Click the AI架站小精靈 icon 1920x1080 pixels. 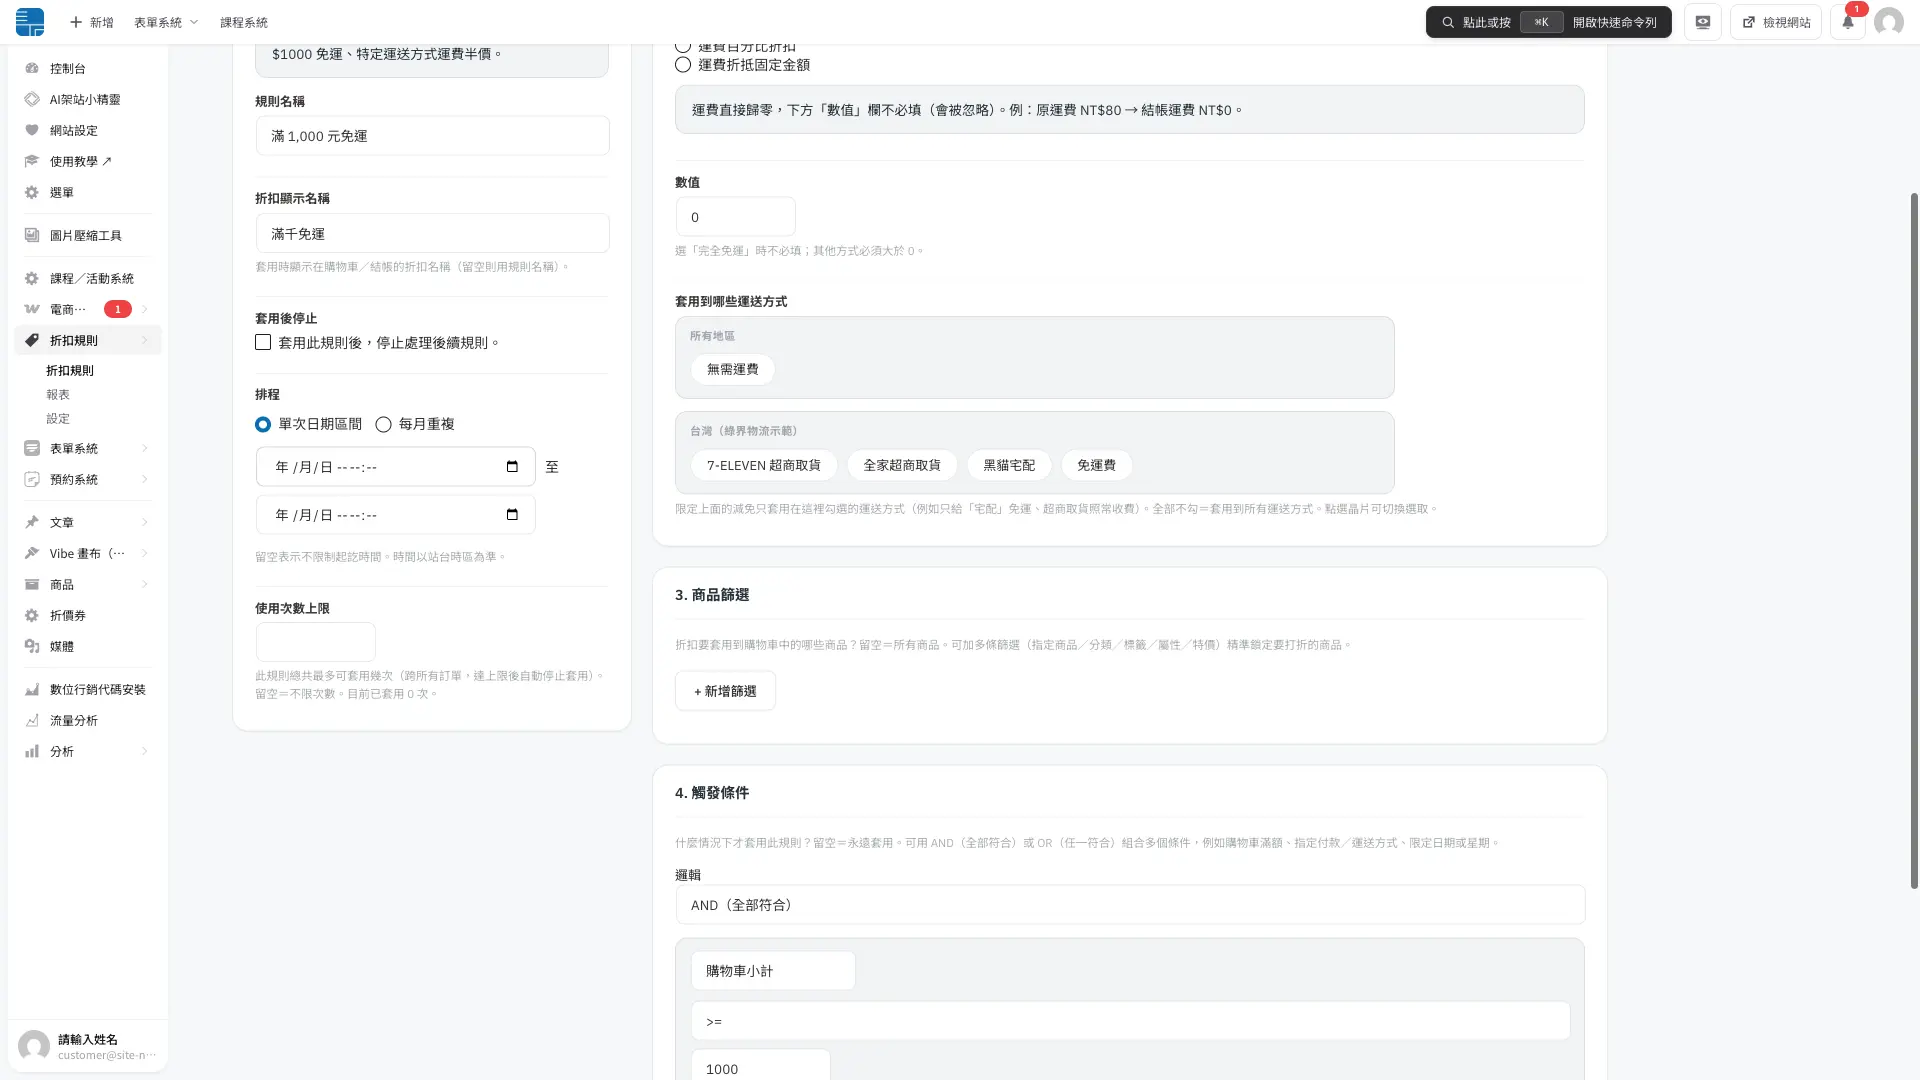tap(32, 99)
